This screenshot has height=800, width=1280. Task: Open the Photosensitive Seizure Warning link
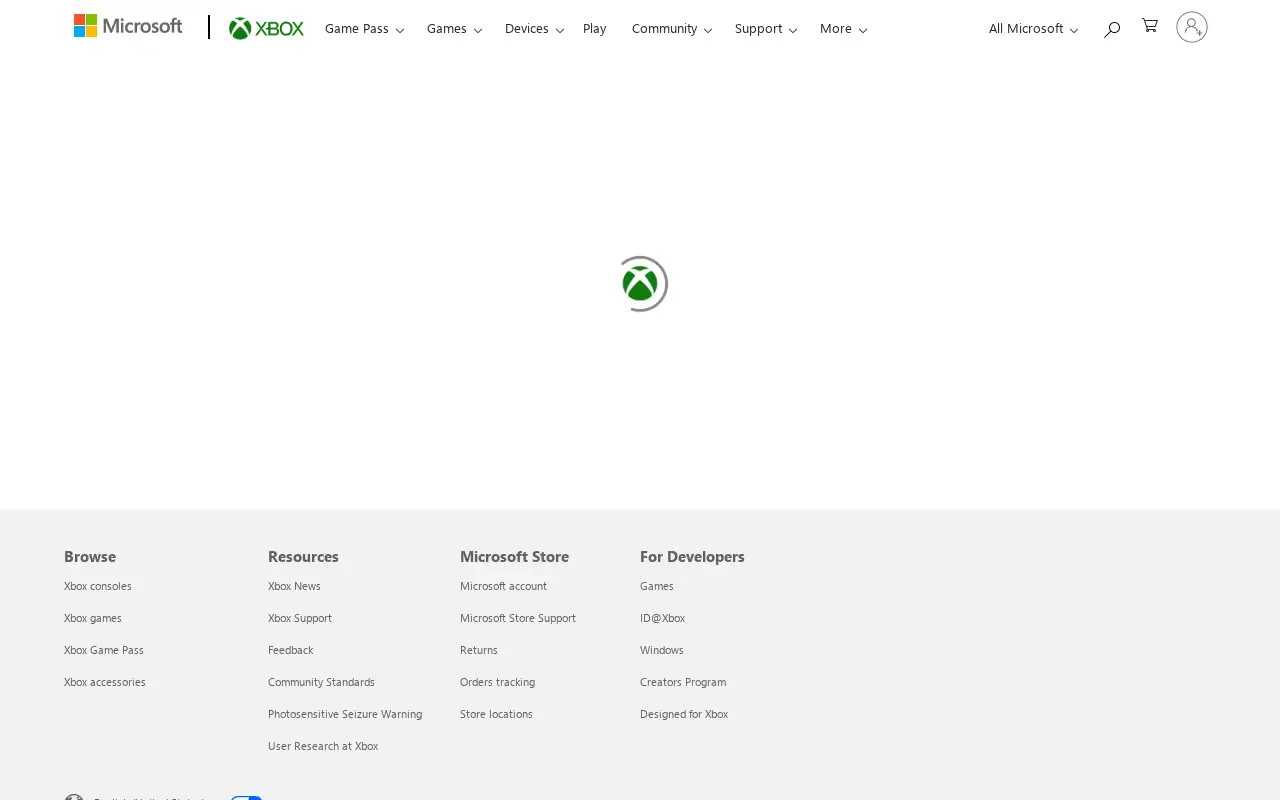(345, 714)
